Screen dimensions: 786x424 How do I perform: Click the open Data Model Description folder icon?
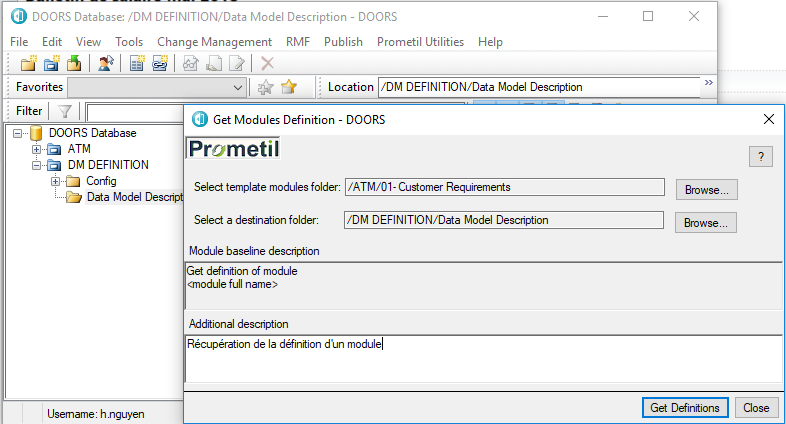(x=74, y=197)
